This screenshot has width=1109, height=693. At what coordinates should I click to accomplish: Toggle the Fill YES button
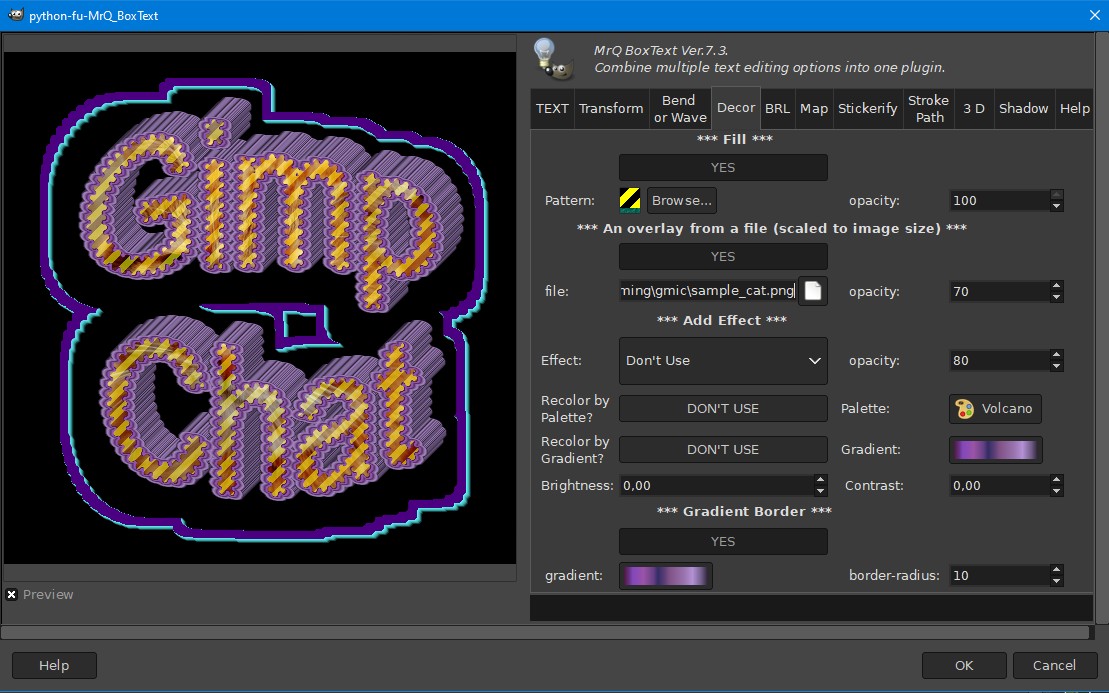[723, 168]
